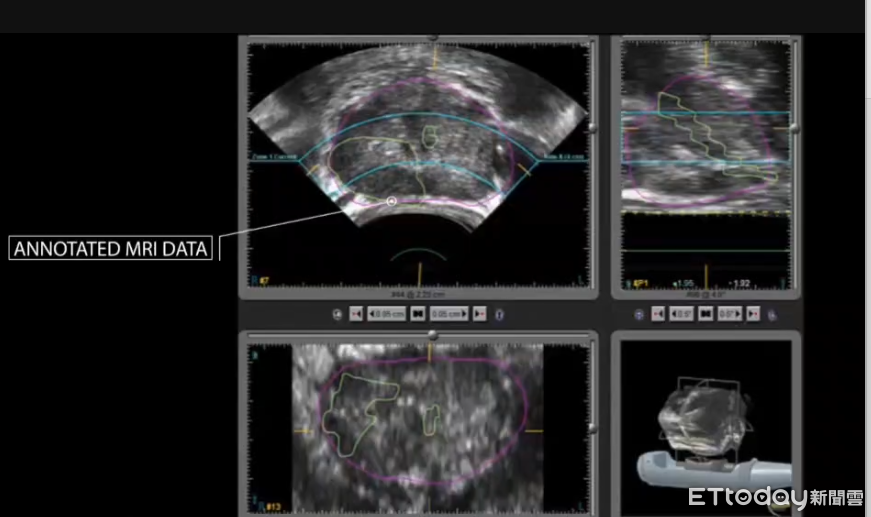Click next-slice arrow under the axial view
Viewport: 871px width, 517px height.
point(479,314)
